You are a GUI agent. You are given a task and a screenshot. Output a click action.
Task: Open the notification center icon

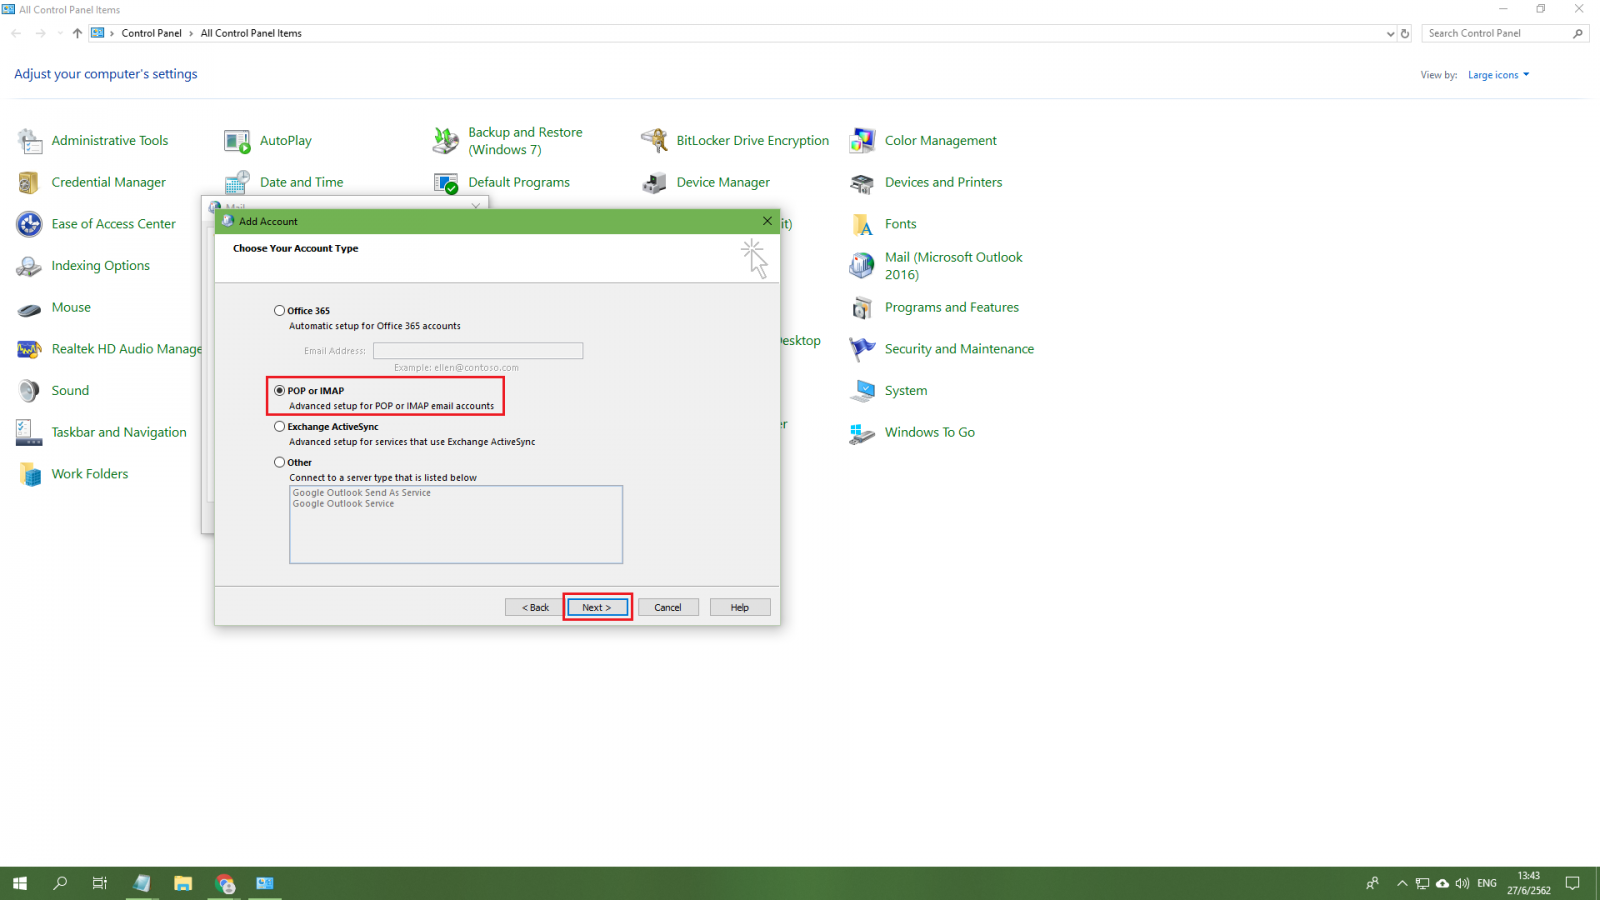(1573, 883)
